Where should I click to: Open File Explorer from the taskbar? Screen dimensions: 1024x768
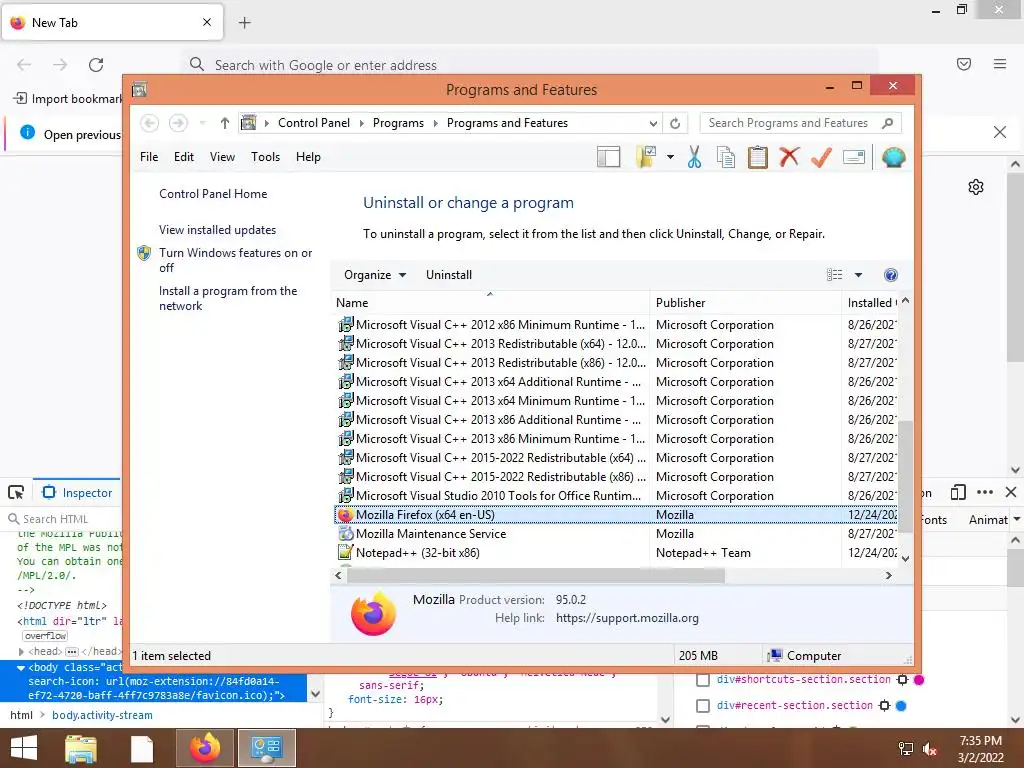click(81, 748)
